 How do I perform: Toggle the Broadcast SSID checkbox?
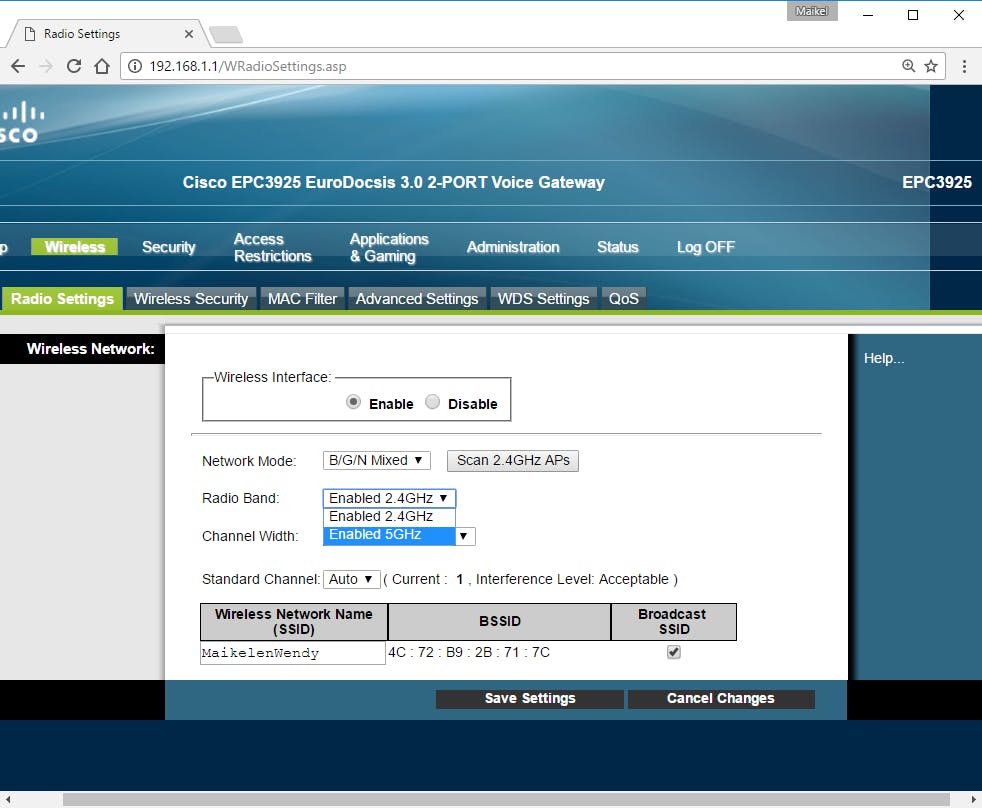click(674, 652)
